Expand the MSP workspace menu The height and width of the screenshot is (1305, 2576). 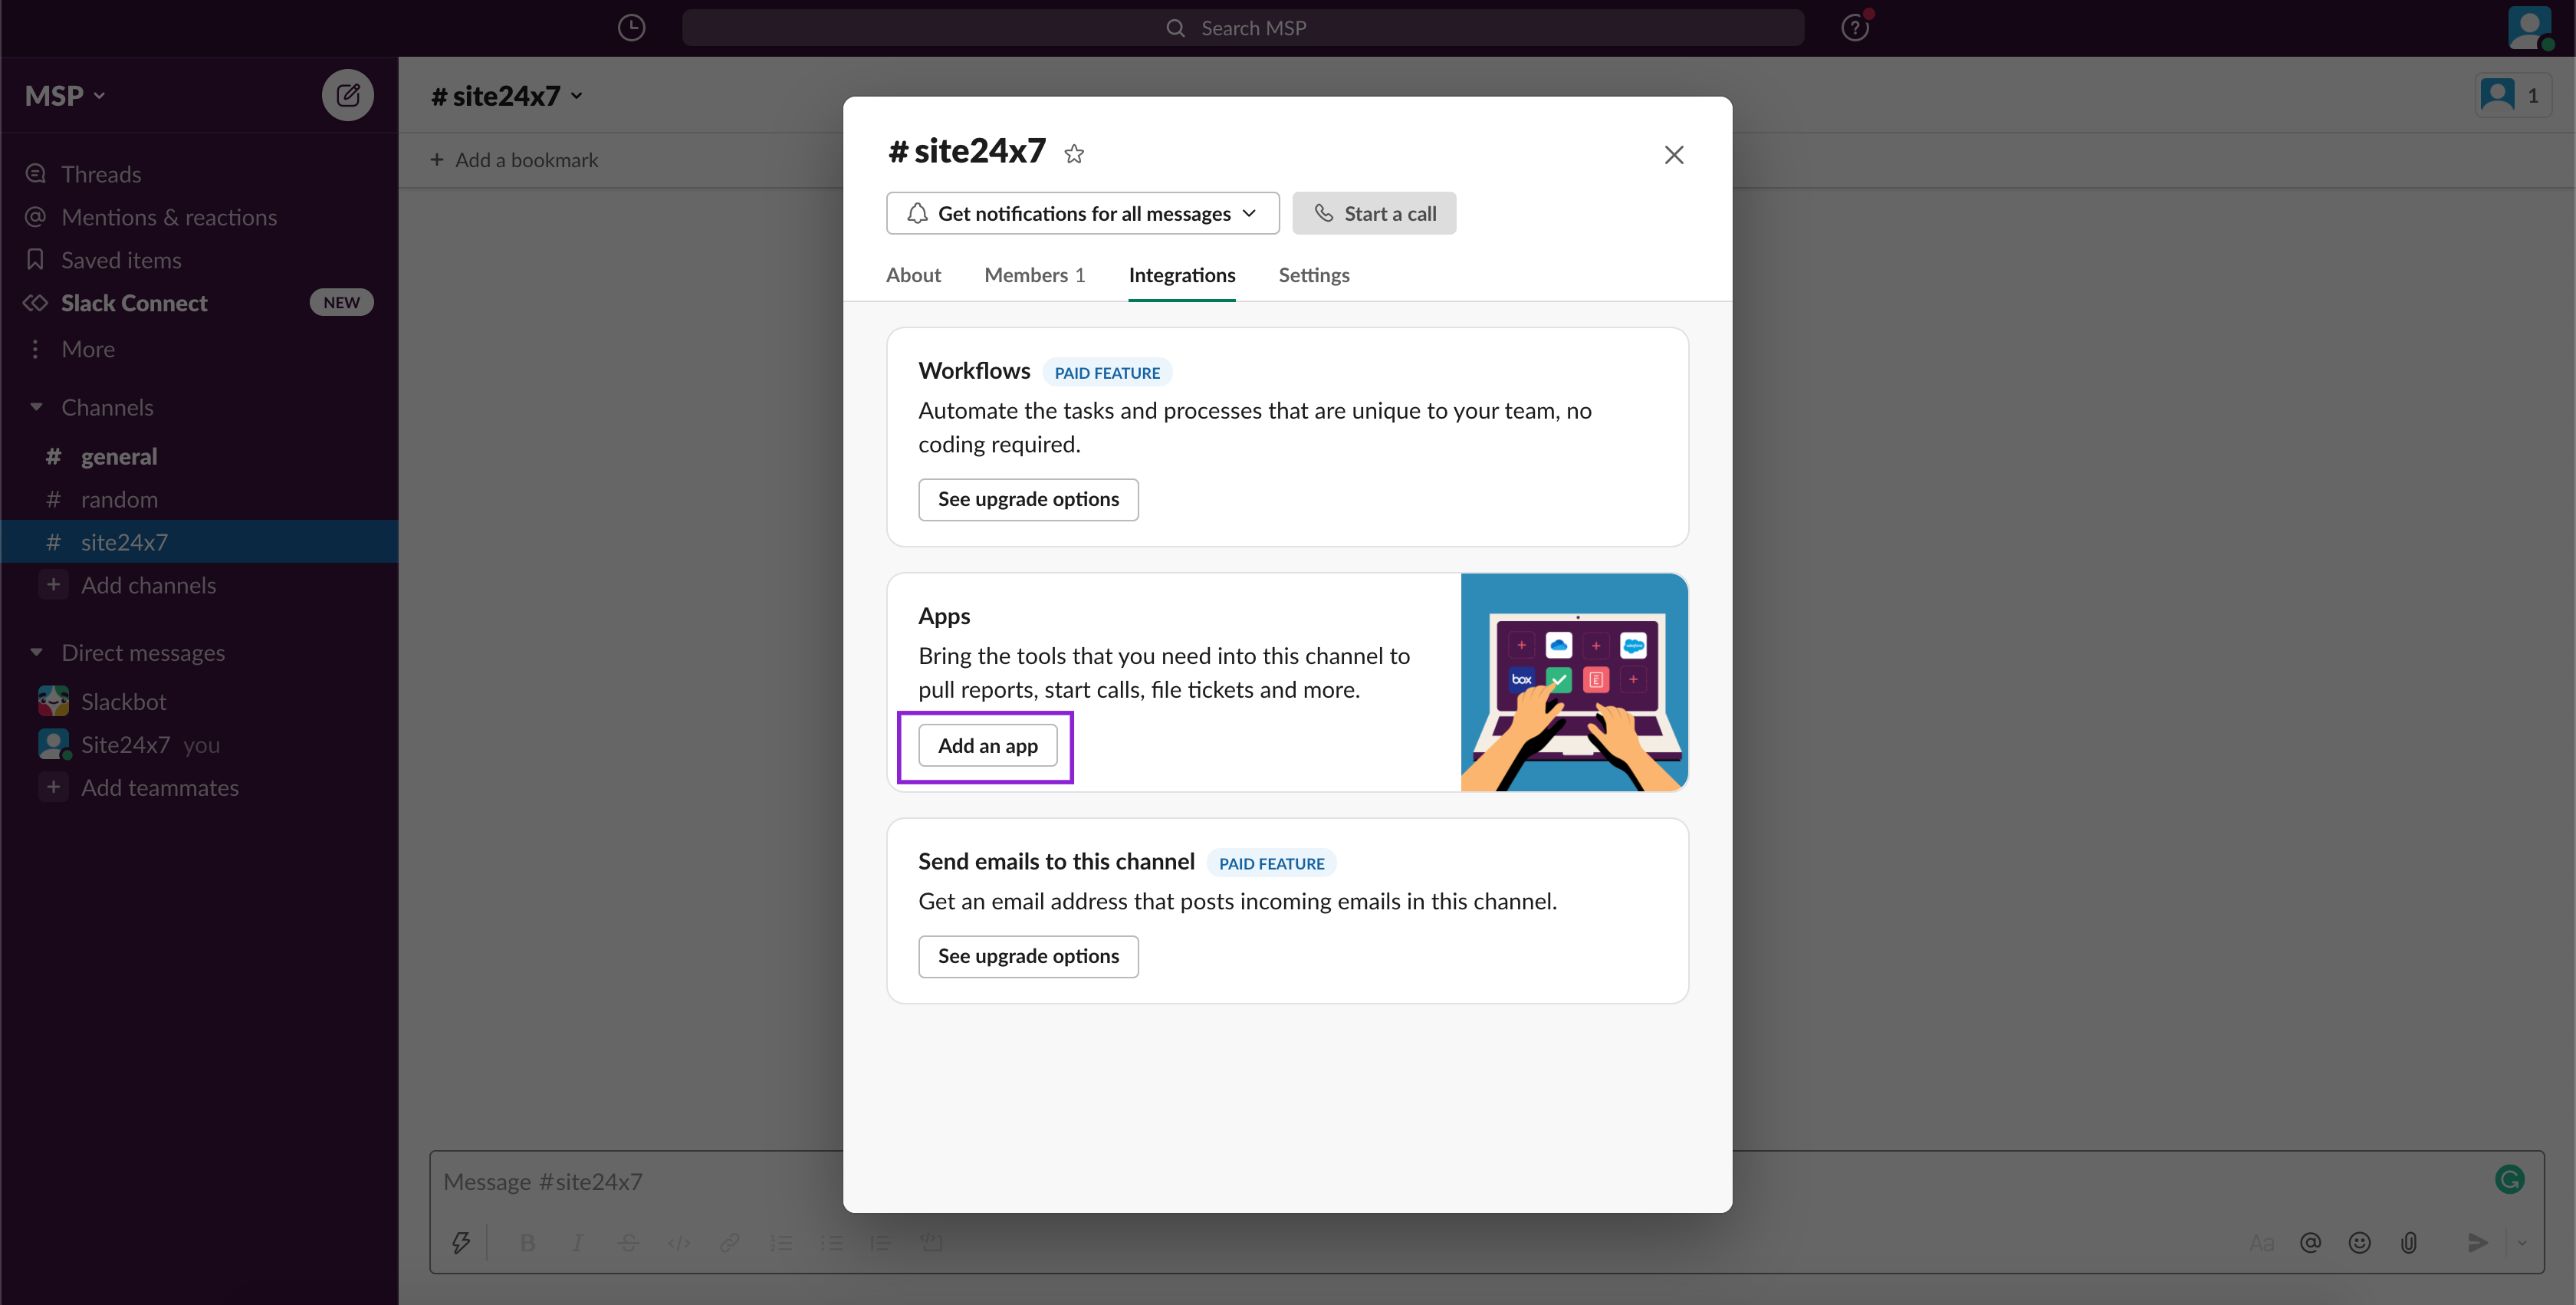pos(65,96)
